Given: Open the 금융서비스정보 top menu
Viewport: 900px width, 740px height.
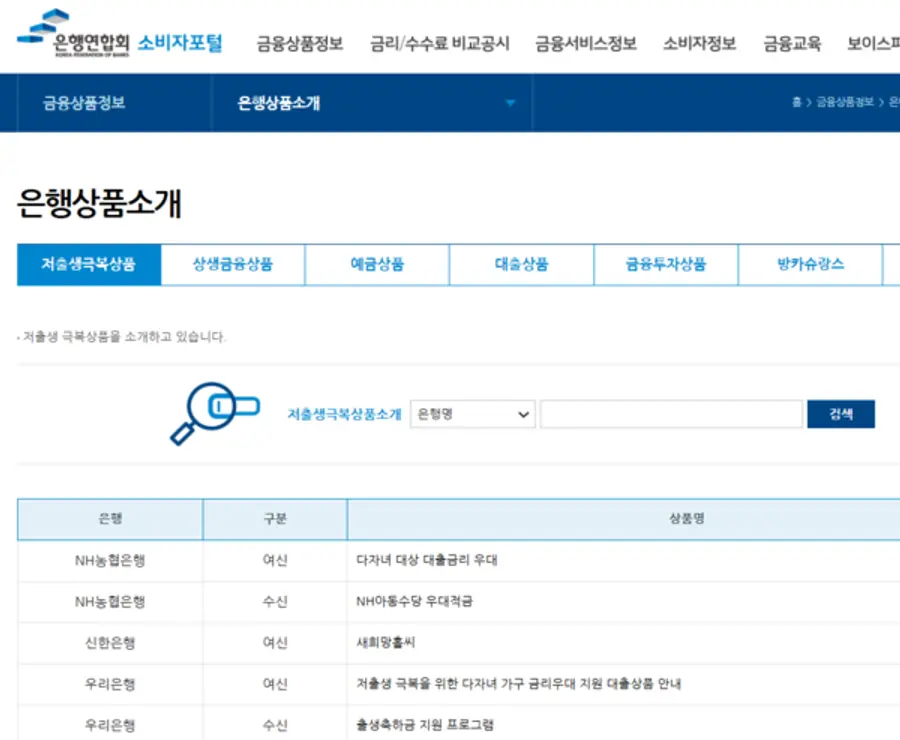Looking at the screenshot, I should pos(586,44).
